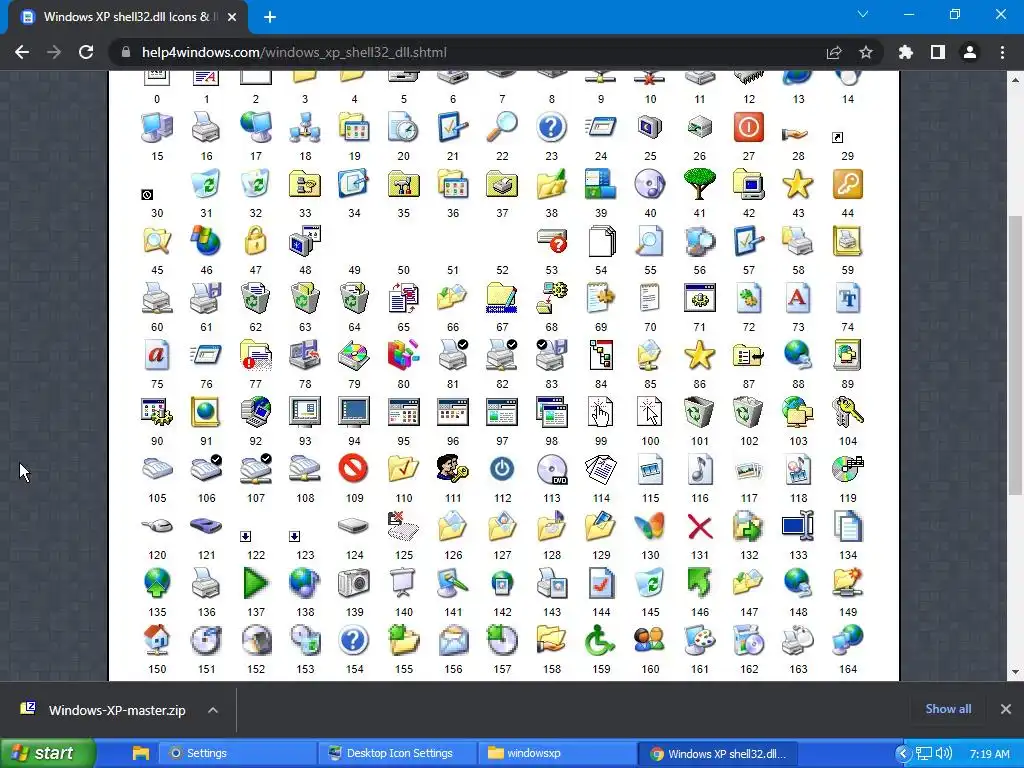The image size is (1024, 768).
Task: Select the projector screen icon 140
Action: [403, 583]
